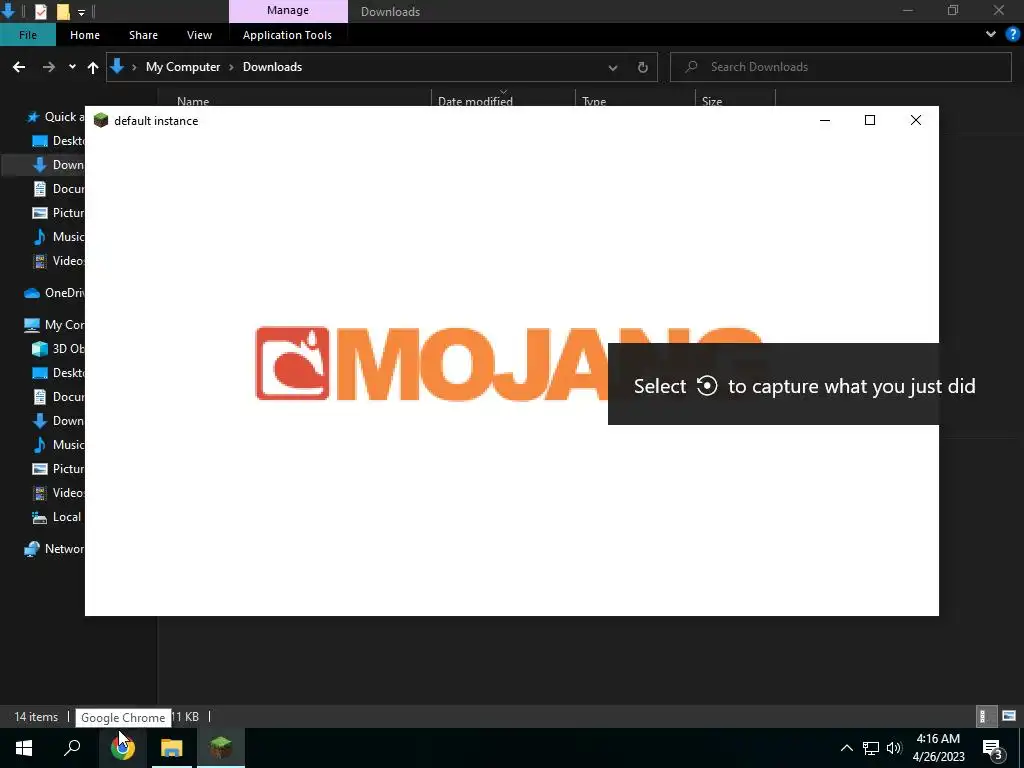Sort by the Date modified column

[475, 101]
